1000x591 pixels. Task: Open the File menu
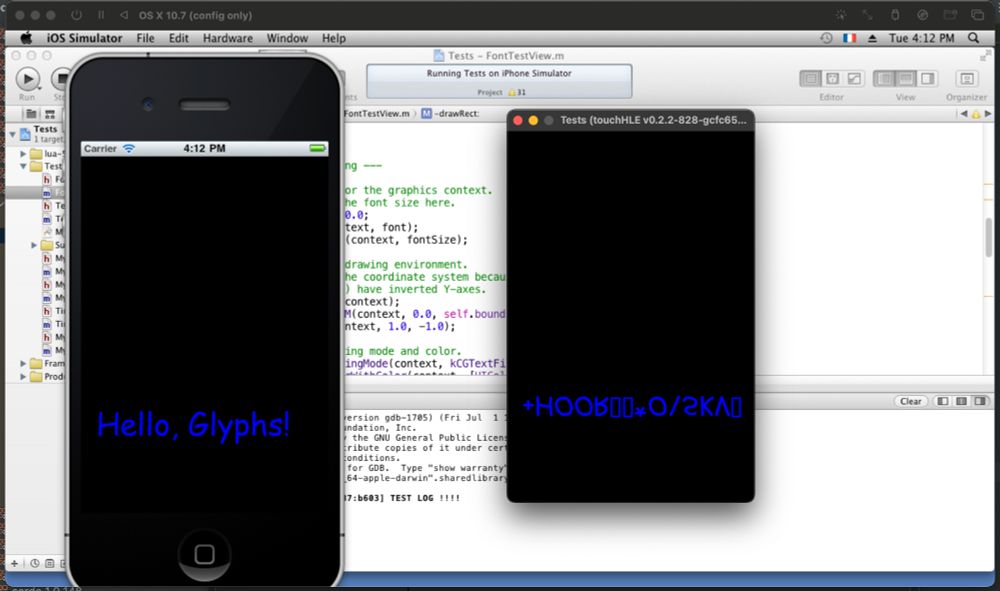click(145, 38)
